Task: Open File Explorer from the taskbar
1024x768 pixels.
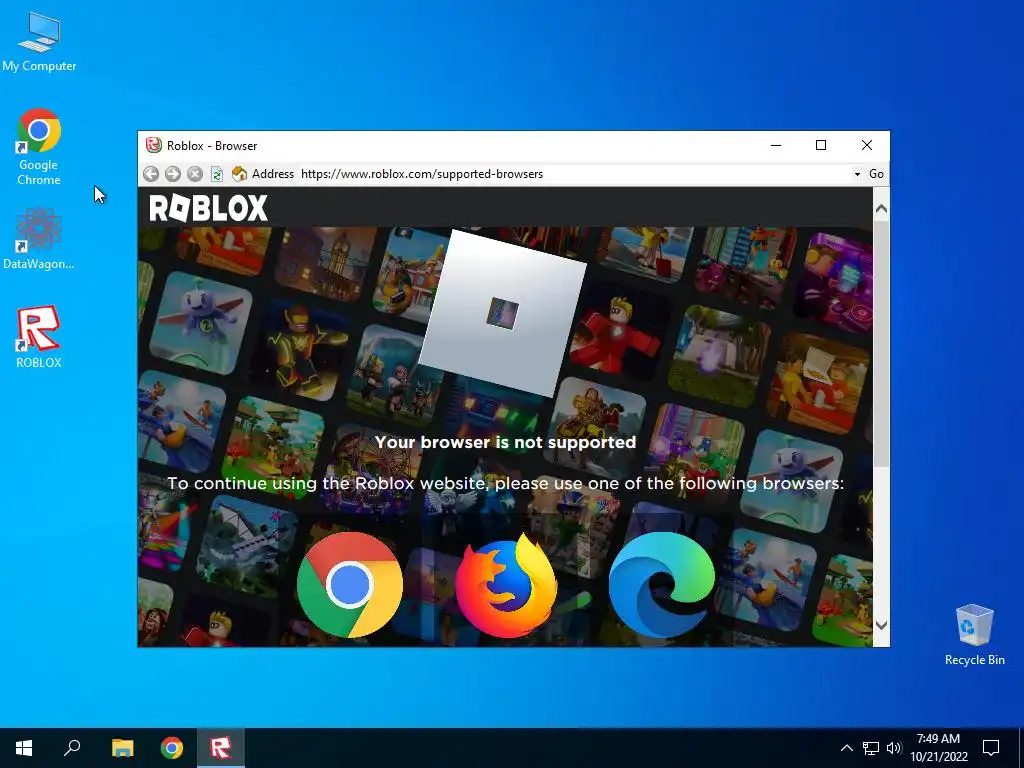Action: pos(122,748)
